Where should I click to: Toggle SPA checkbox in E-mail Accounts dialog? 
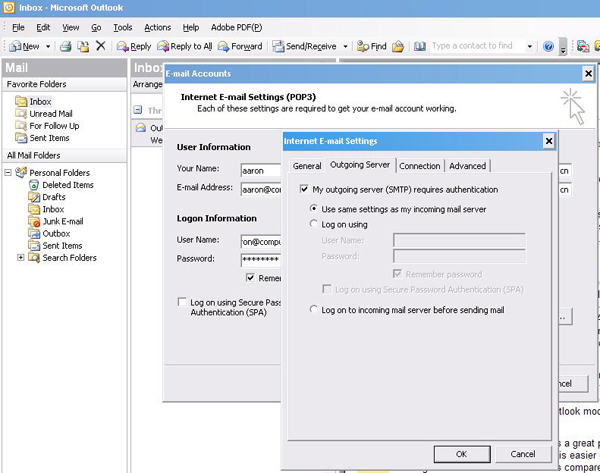(x=182, y=302)
